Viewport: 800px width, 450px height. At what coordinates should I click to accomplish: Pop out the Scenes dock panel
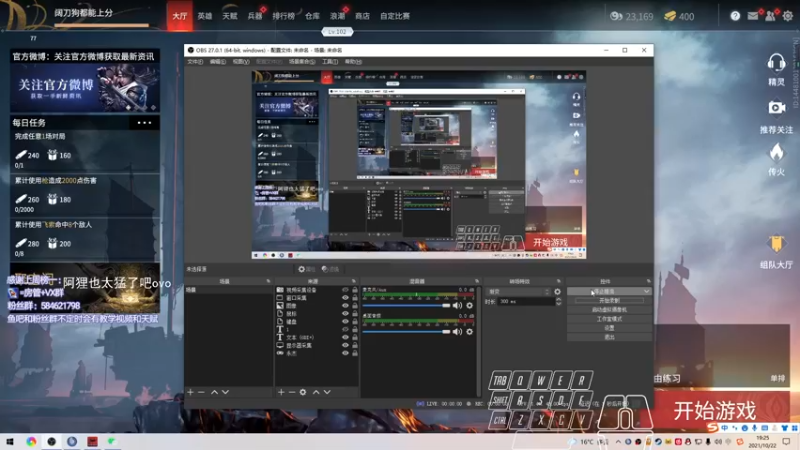[268, 281]
